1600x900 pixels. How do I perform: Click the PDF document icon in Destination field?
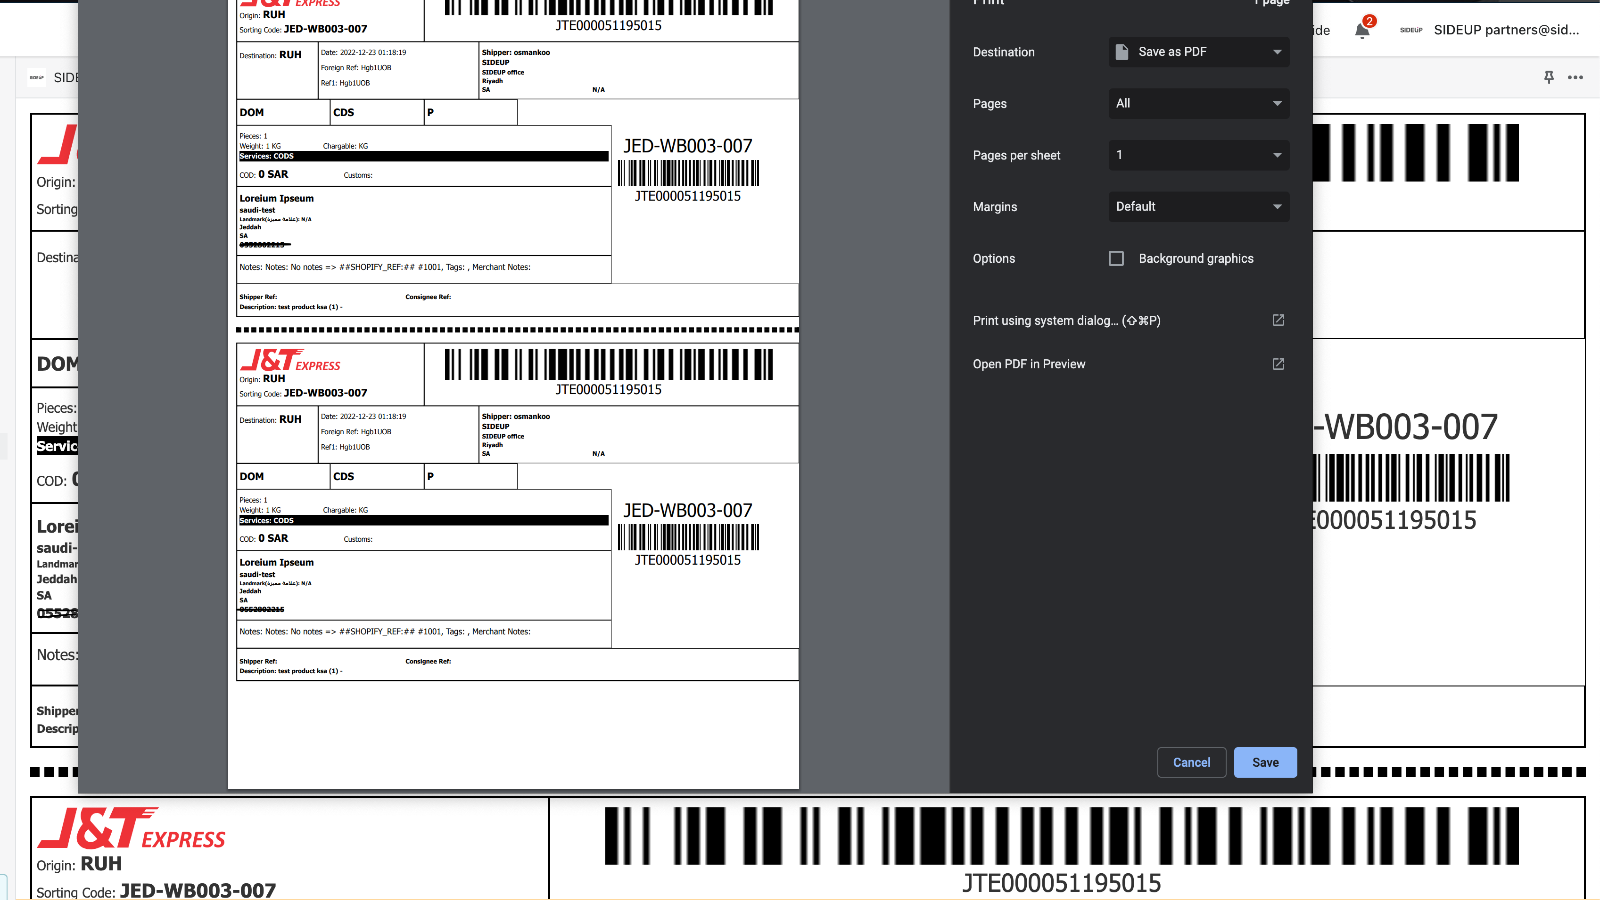1122,52
